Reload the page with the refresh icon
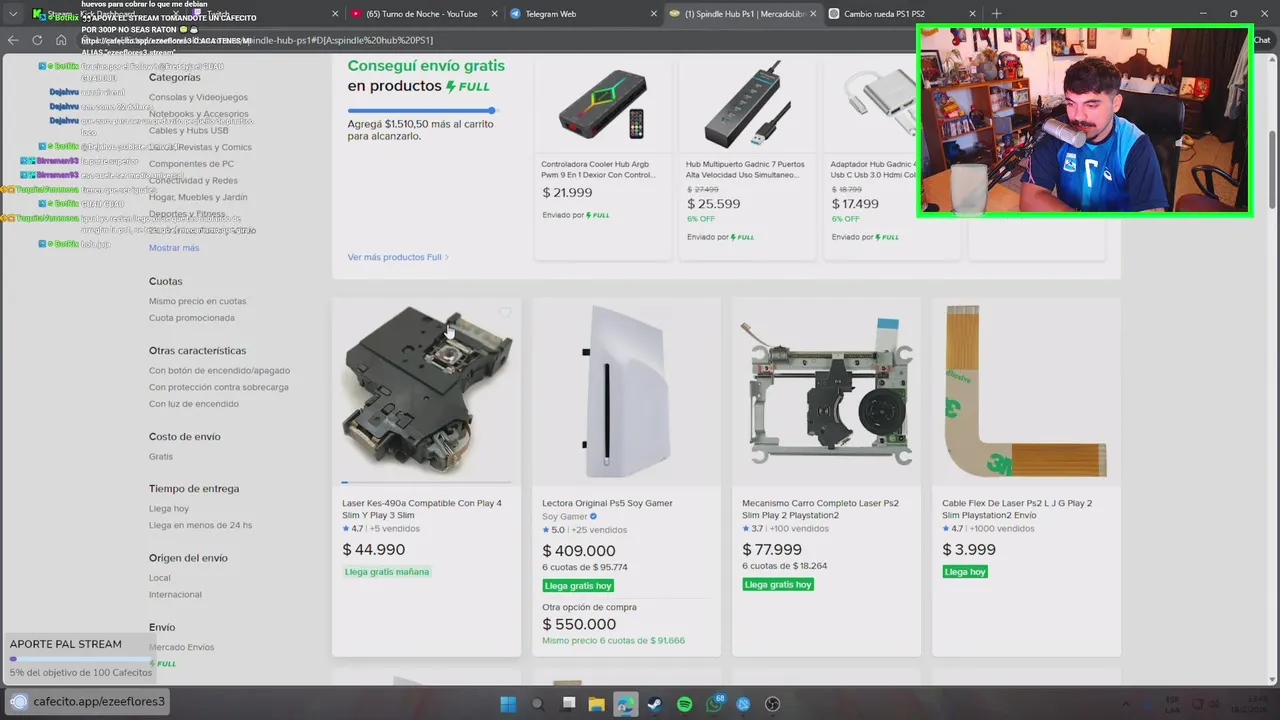This screenshot has height=720, width=1280. pos(37,40)
